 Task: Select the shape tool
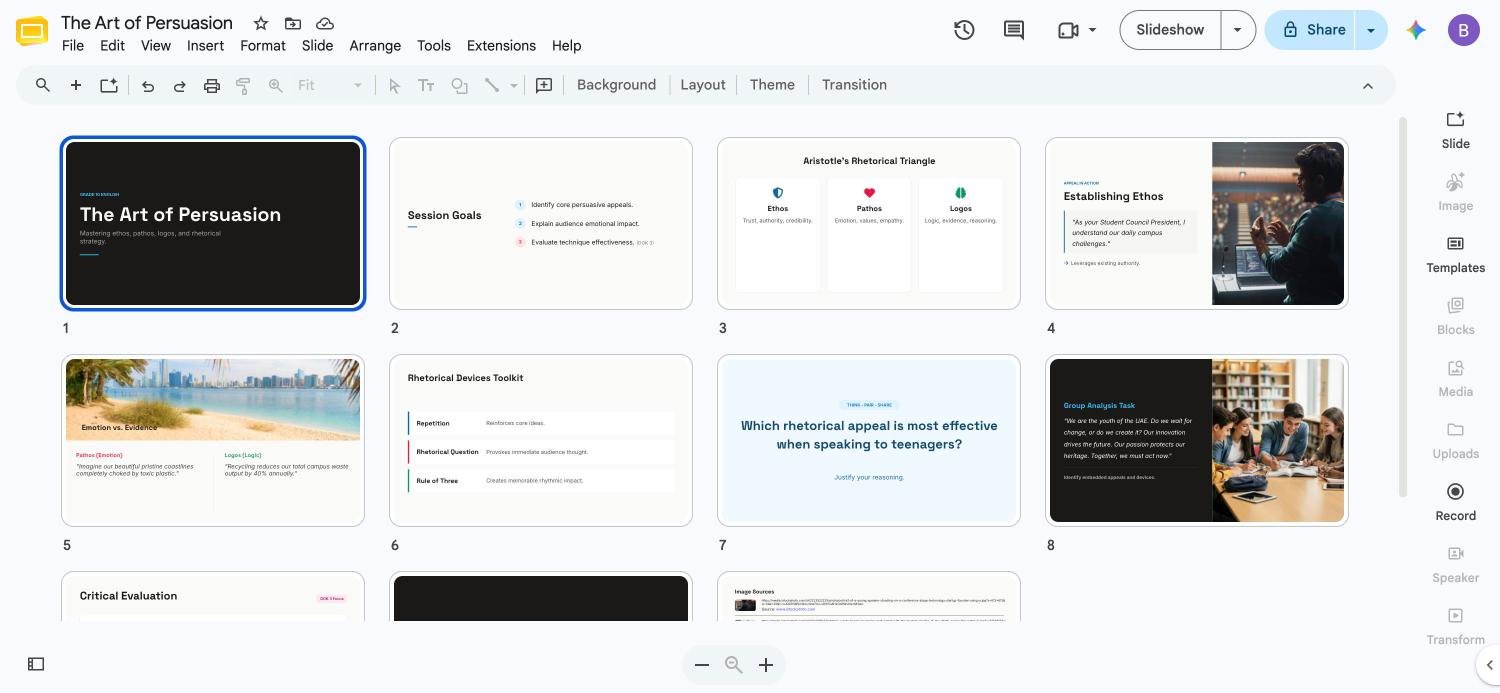coord(459,85)
